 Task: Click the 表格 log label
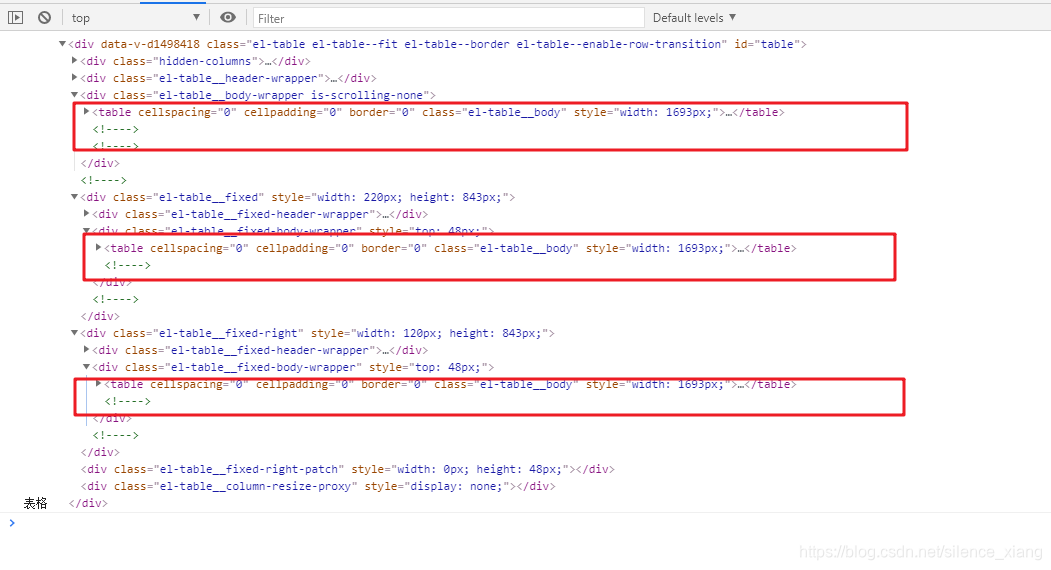click(36, 503)
